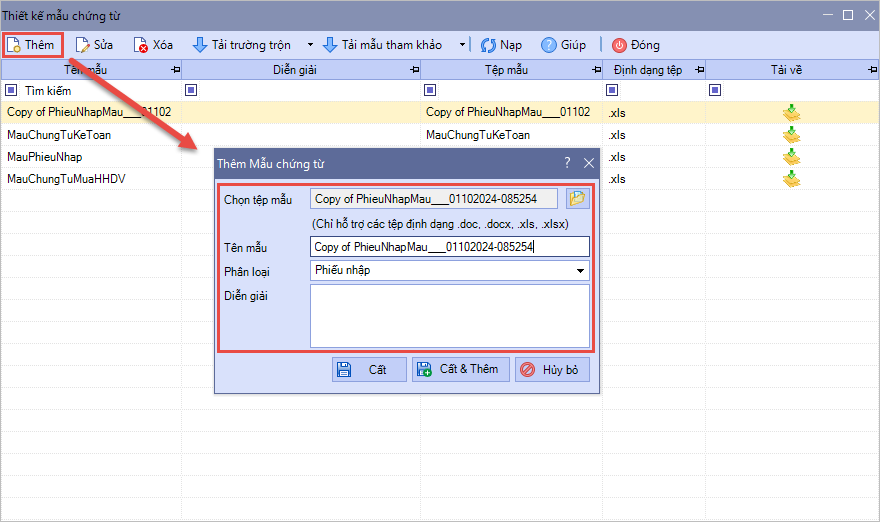Open the Phân loại dropdown list

(580, 271)
